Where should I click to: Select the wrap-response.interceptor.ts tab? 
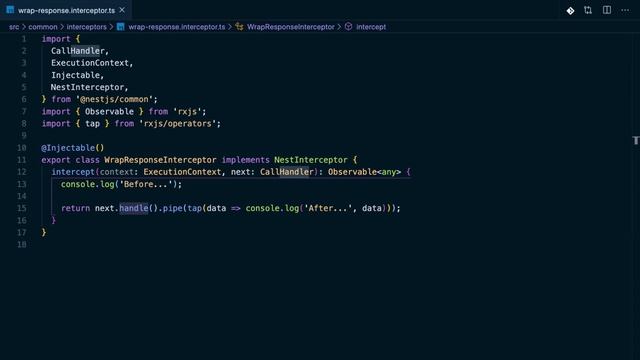pyautogui.click(x=65, y=10)
